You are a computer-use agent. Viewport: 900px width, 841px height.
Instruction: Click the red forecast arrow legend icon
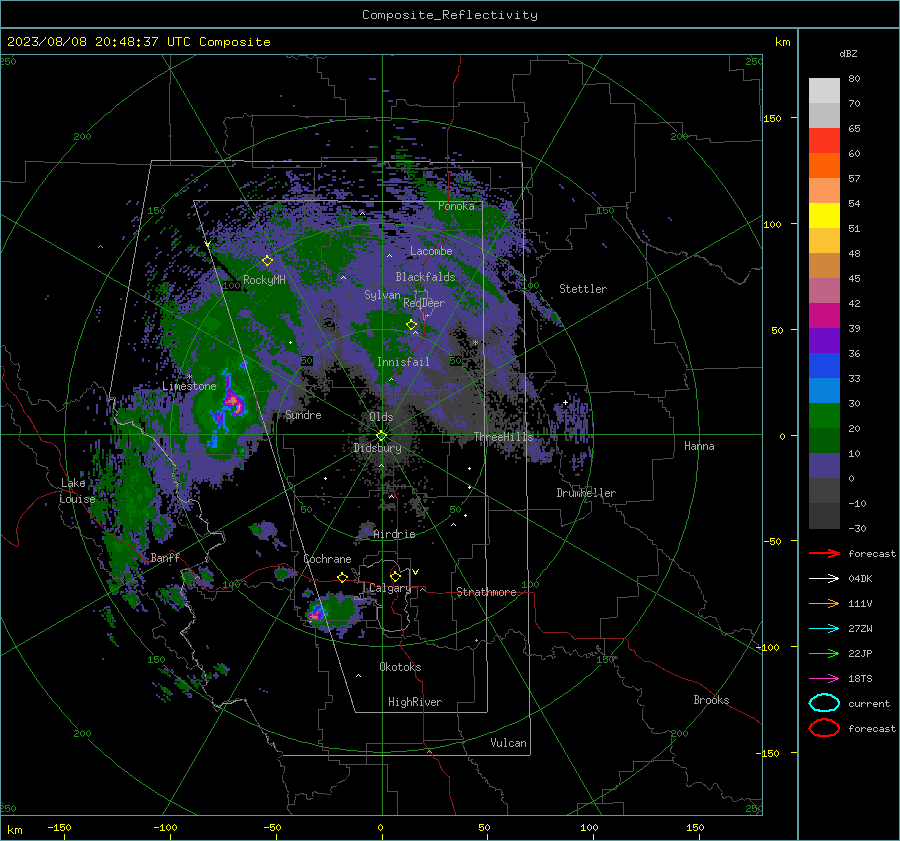pos(824,553)
